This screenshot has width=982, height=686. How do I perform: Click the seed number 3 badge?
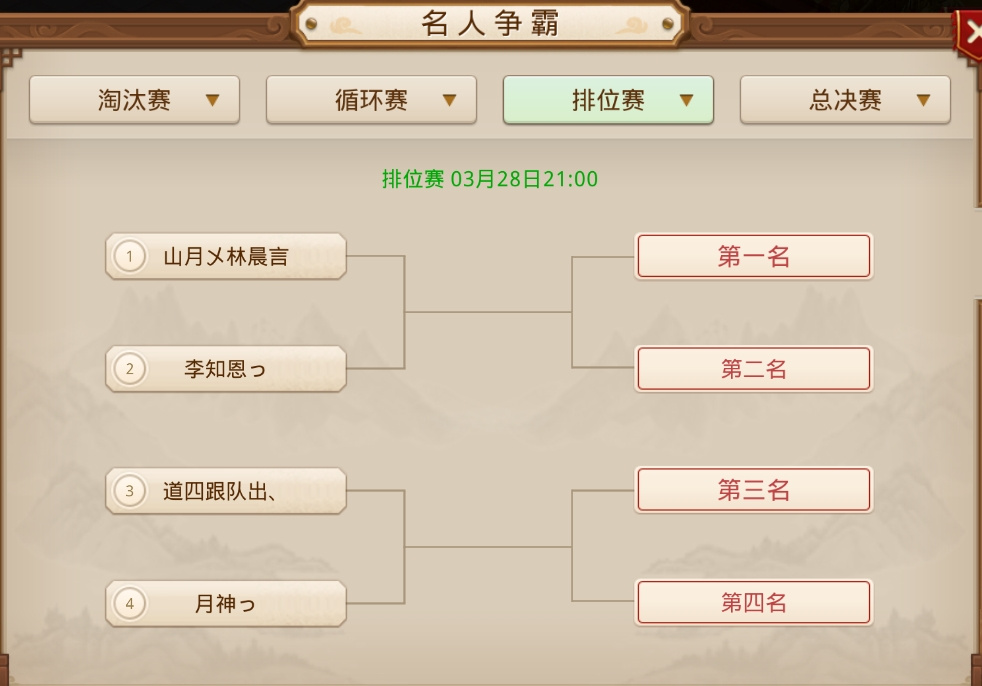[x=129, y=491]
